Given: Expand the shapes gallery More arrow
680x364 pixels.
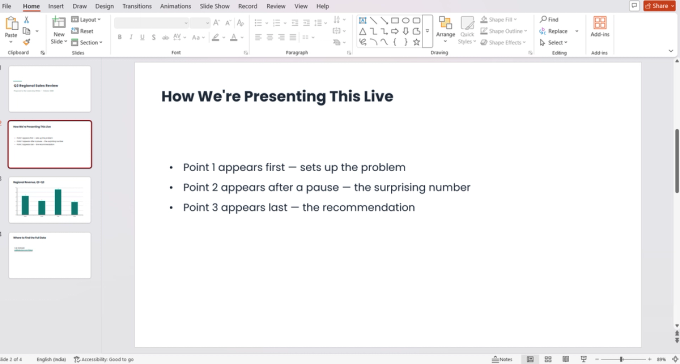Looking at the screenshot, I should pyautogui.click(x=427, y=31).
